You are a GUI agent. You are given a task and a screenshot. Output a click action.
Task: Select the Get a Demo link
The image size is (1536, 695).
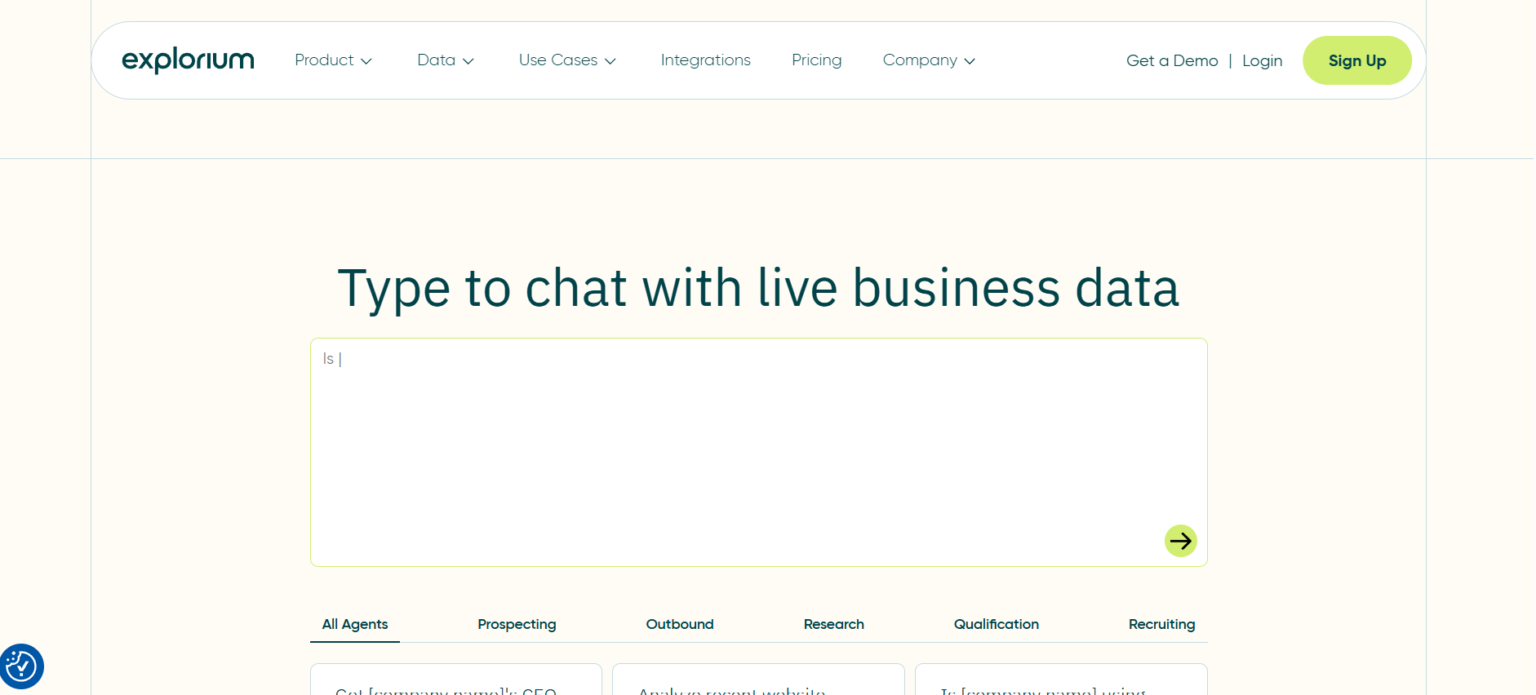click(x=1171, y=60)
